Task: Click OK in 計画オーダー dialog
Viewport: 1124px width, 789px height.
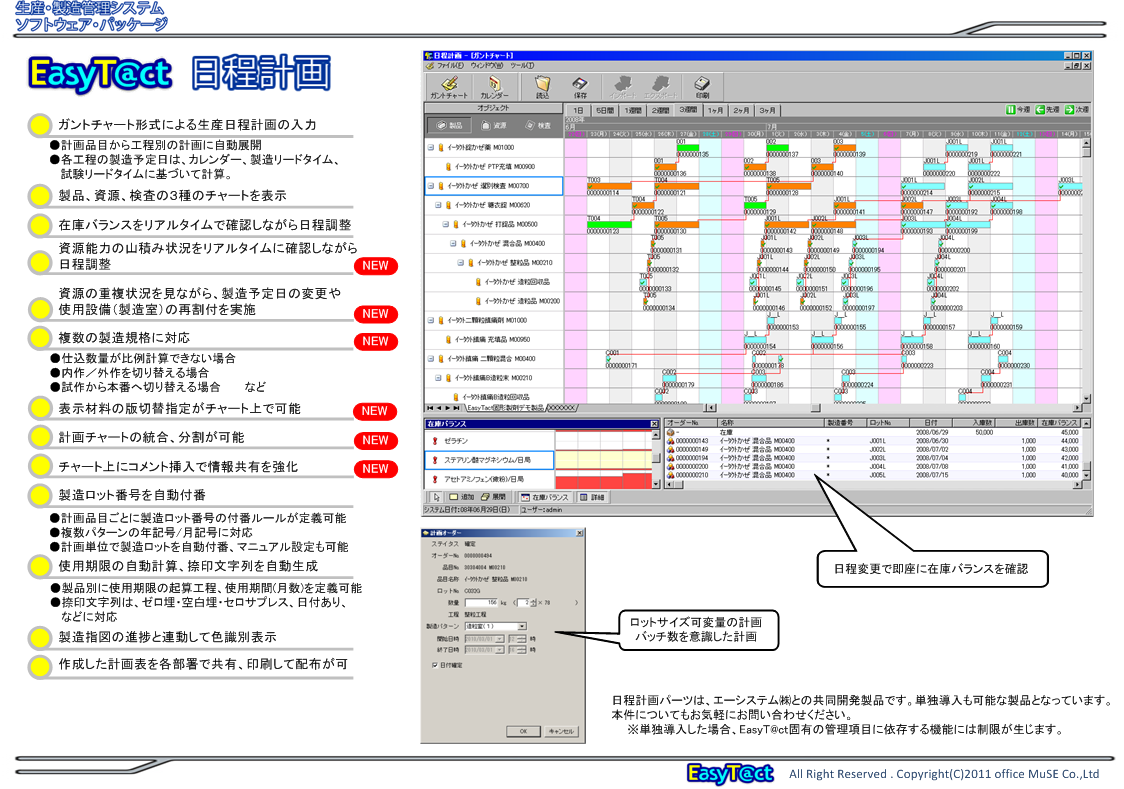Action: 523,732
